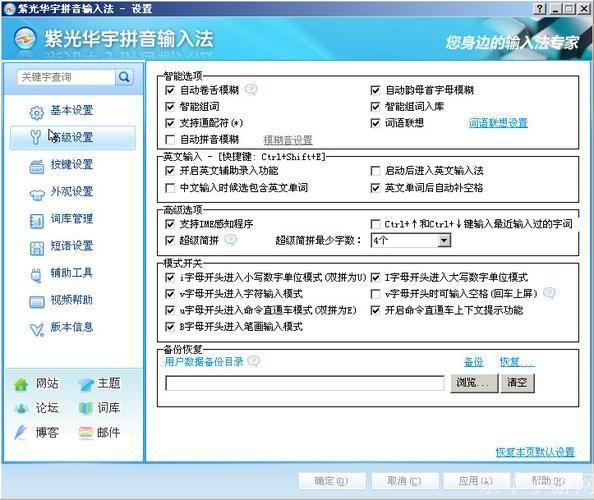Click the feather pen icon beside 博客
This screenshot has height=500, width=594.
[x=20, y=432]
